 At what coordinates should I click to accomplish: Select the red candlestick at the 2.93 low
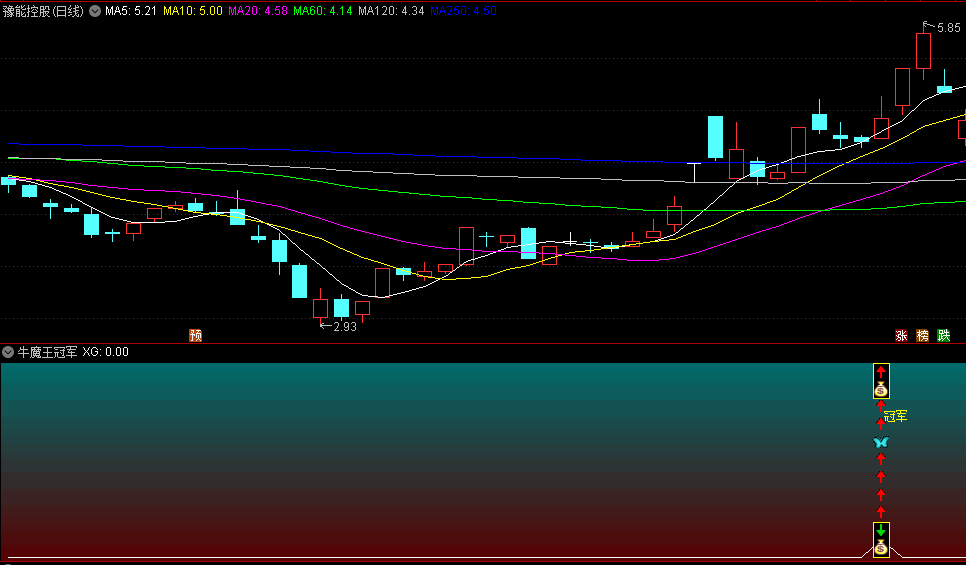click(320, 307)
